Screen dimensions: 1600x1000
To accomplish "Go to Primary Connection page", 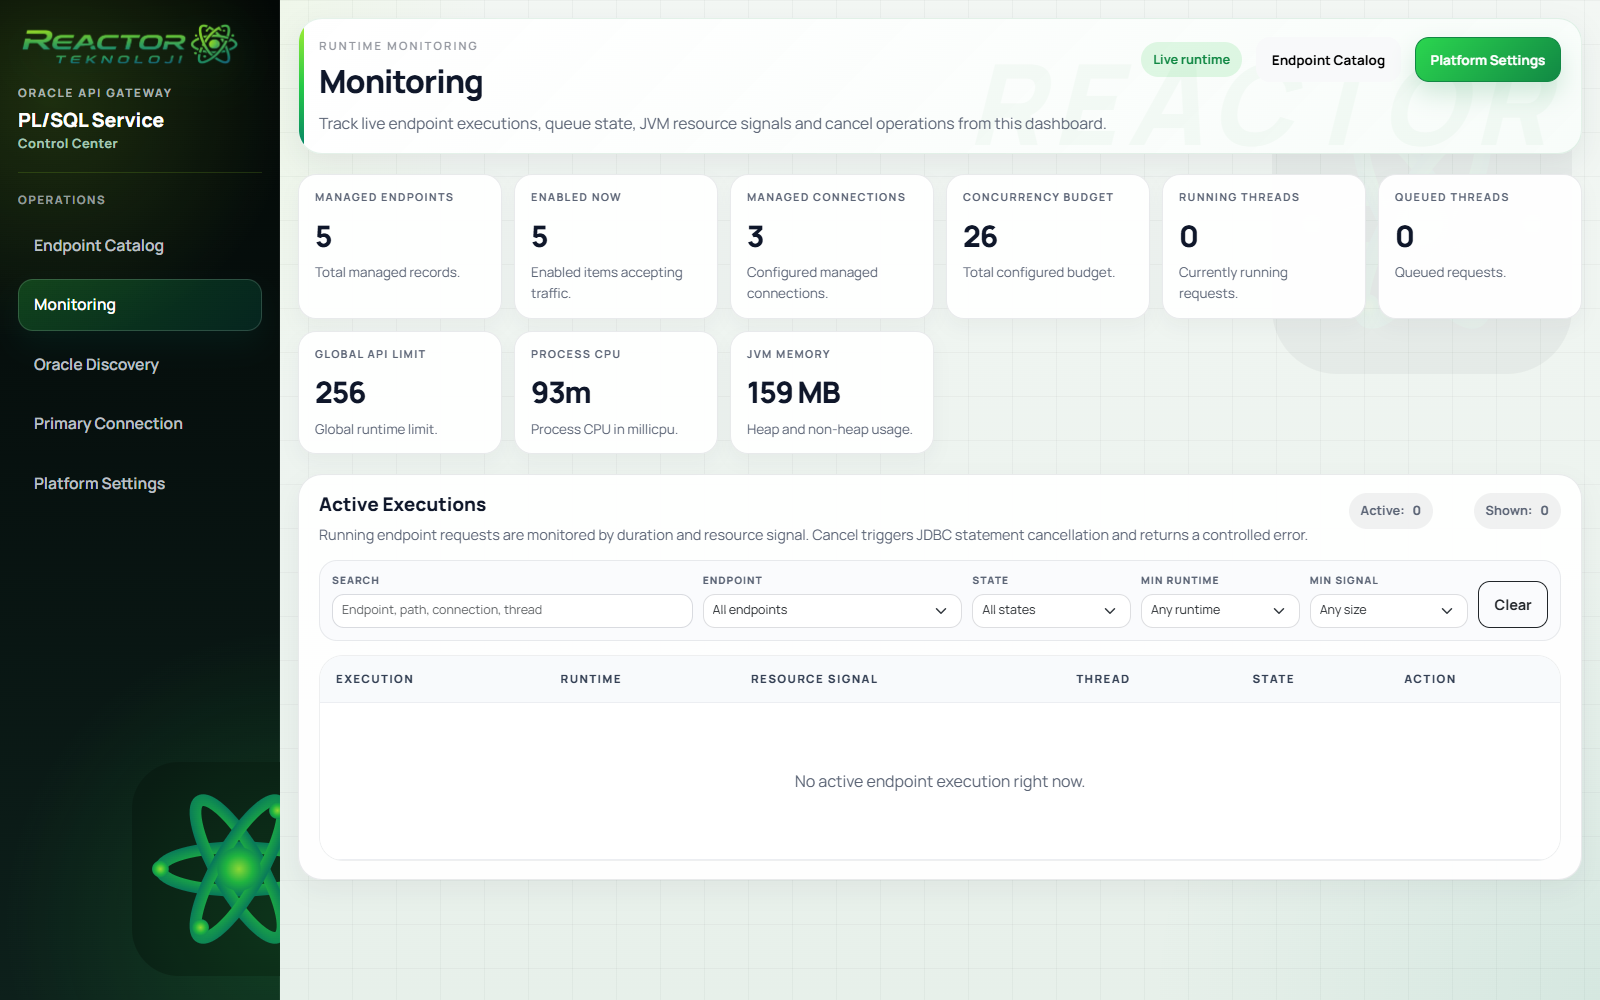I will [140, 423].
